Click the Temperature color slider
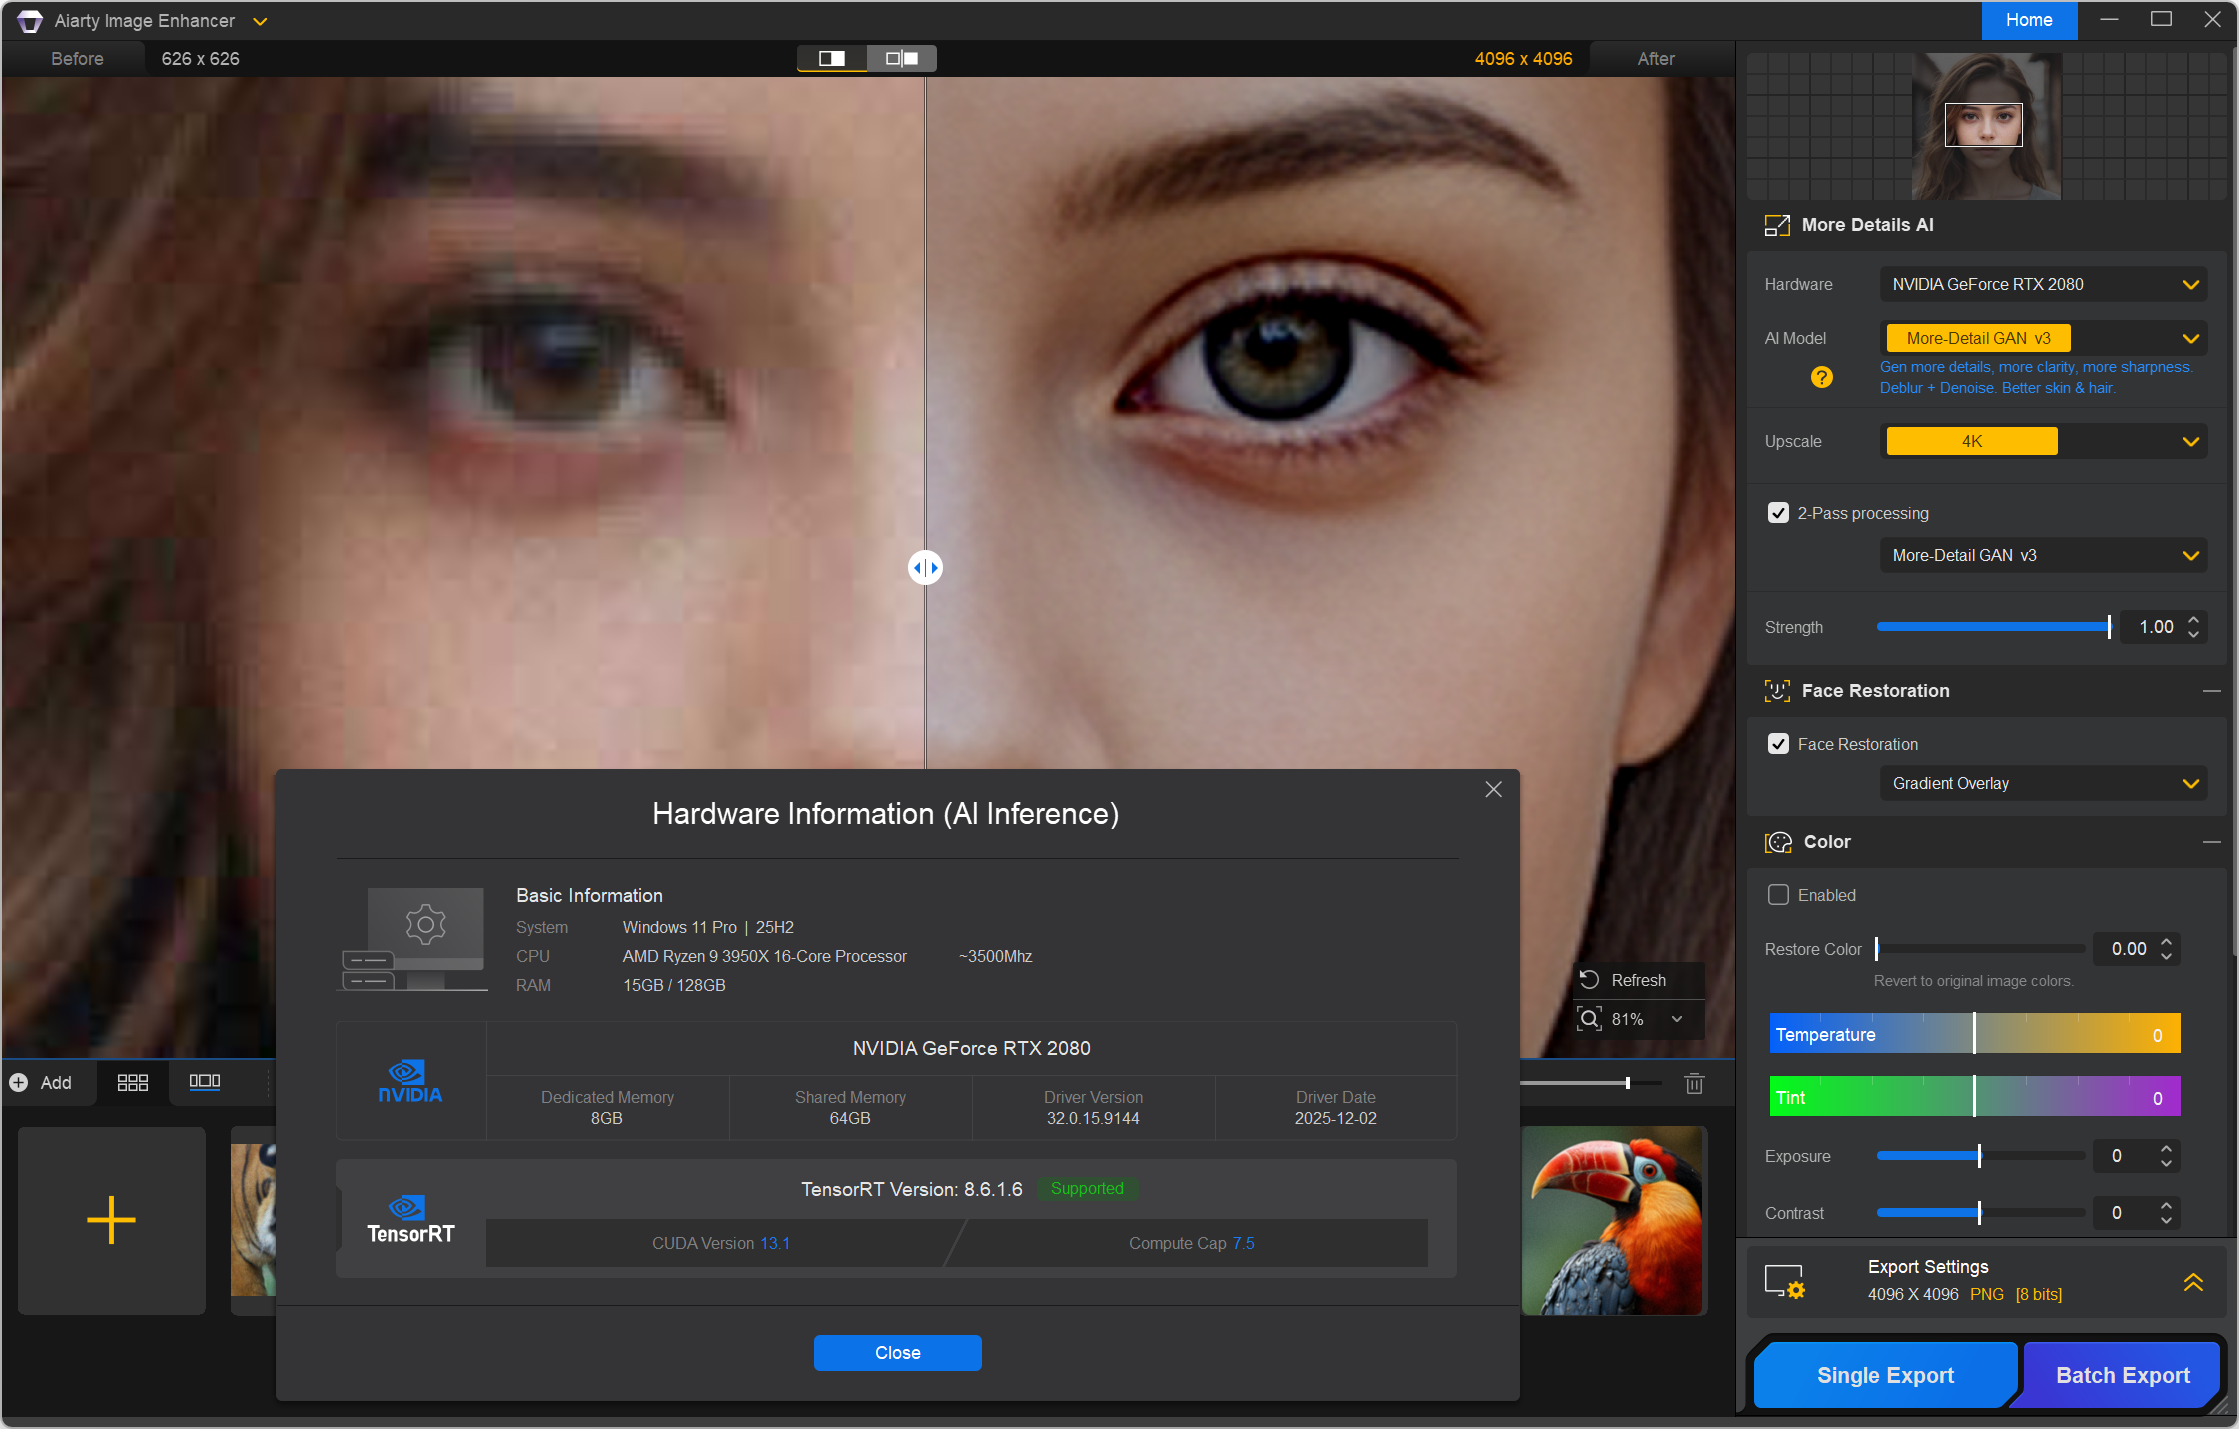Screen dimensions: 2239x1429 [x=1974, y=1034]
